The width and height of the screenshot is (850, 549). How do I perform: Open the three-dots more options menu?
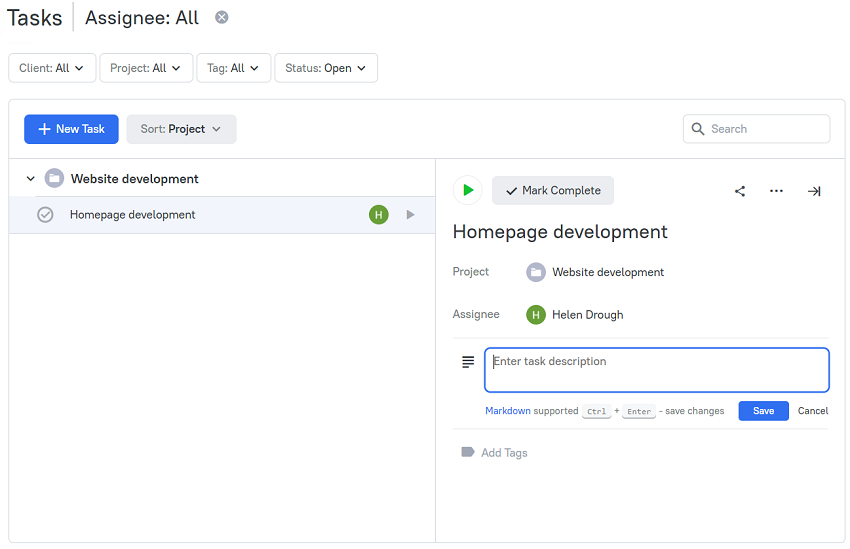(x=776, y=191)
